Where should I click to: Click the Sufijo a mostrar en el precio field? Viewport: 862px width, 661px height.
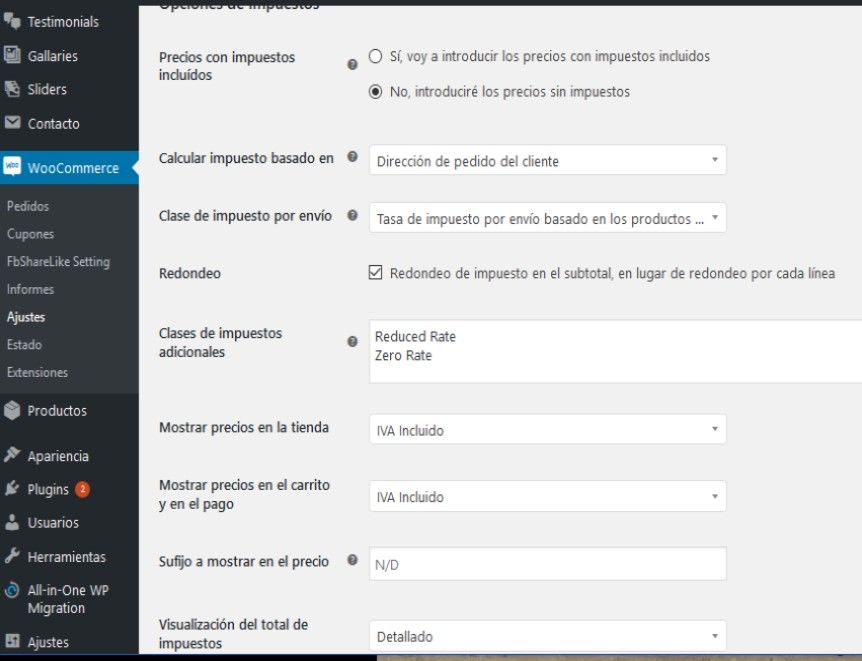tap(548, 564)
